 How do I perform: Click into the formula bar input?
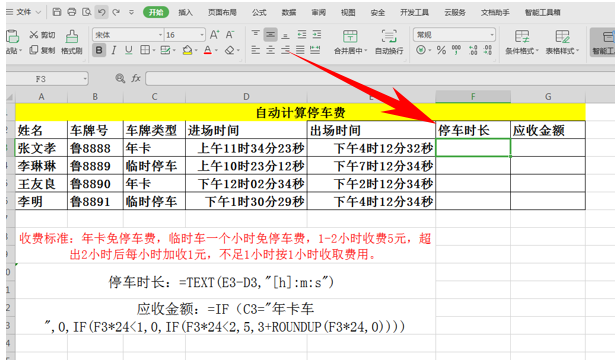coord(380,78)
